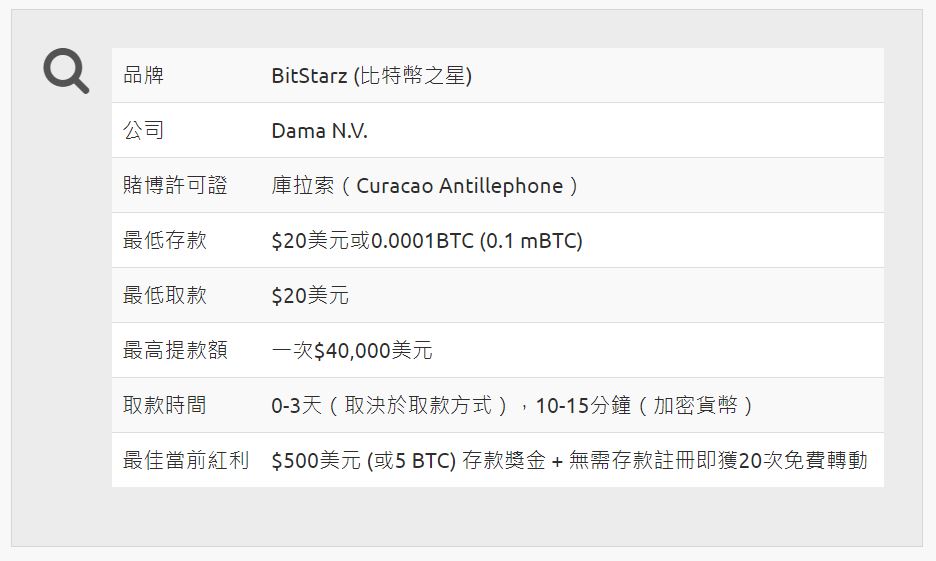Viewport: 936px width, 561px height.
Task: Select the 品牌 label cell
Action: pos(143,75)
